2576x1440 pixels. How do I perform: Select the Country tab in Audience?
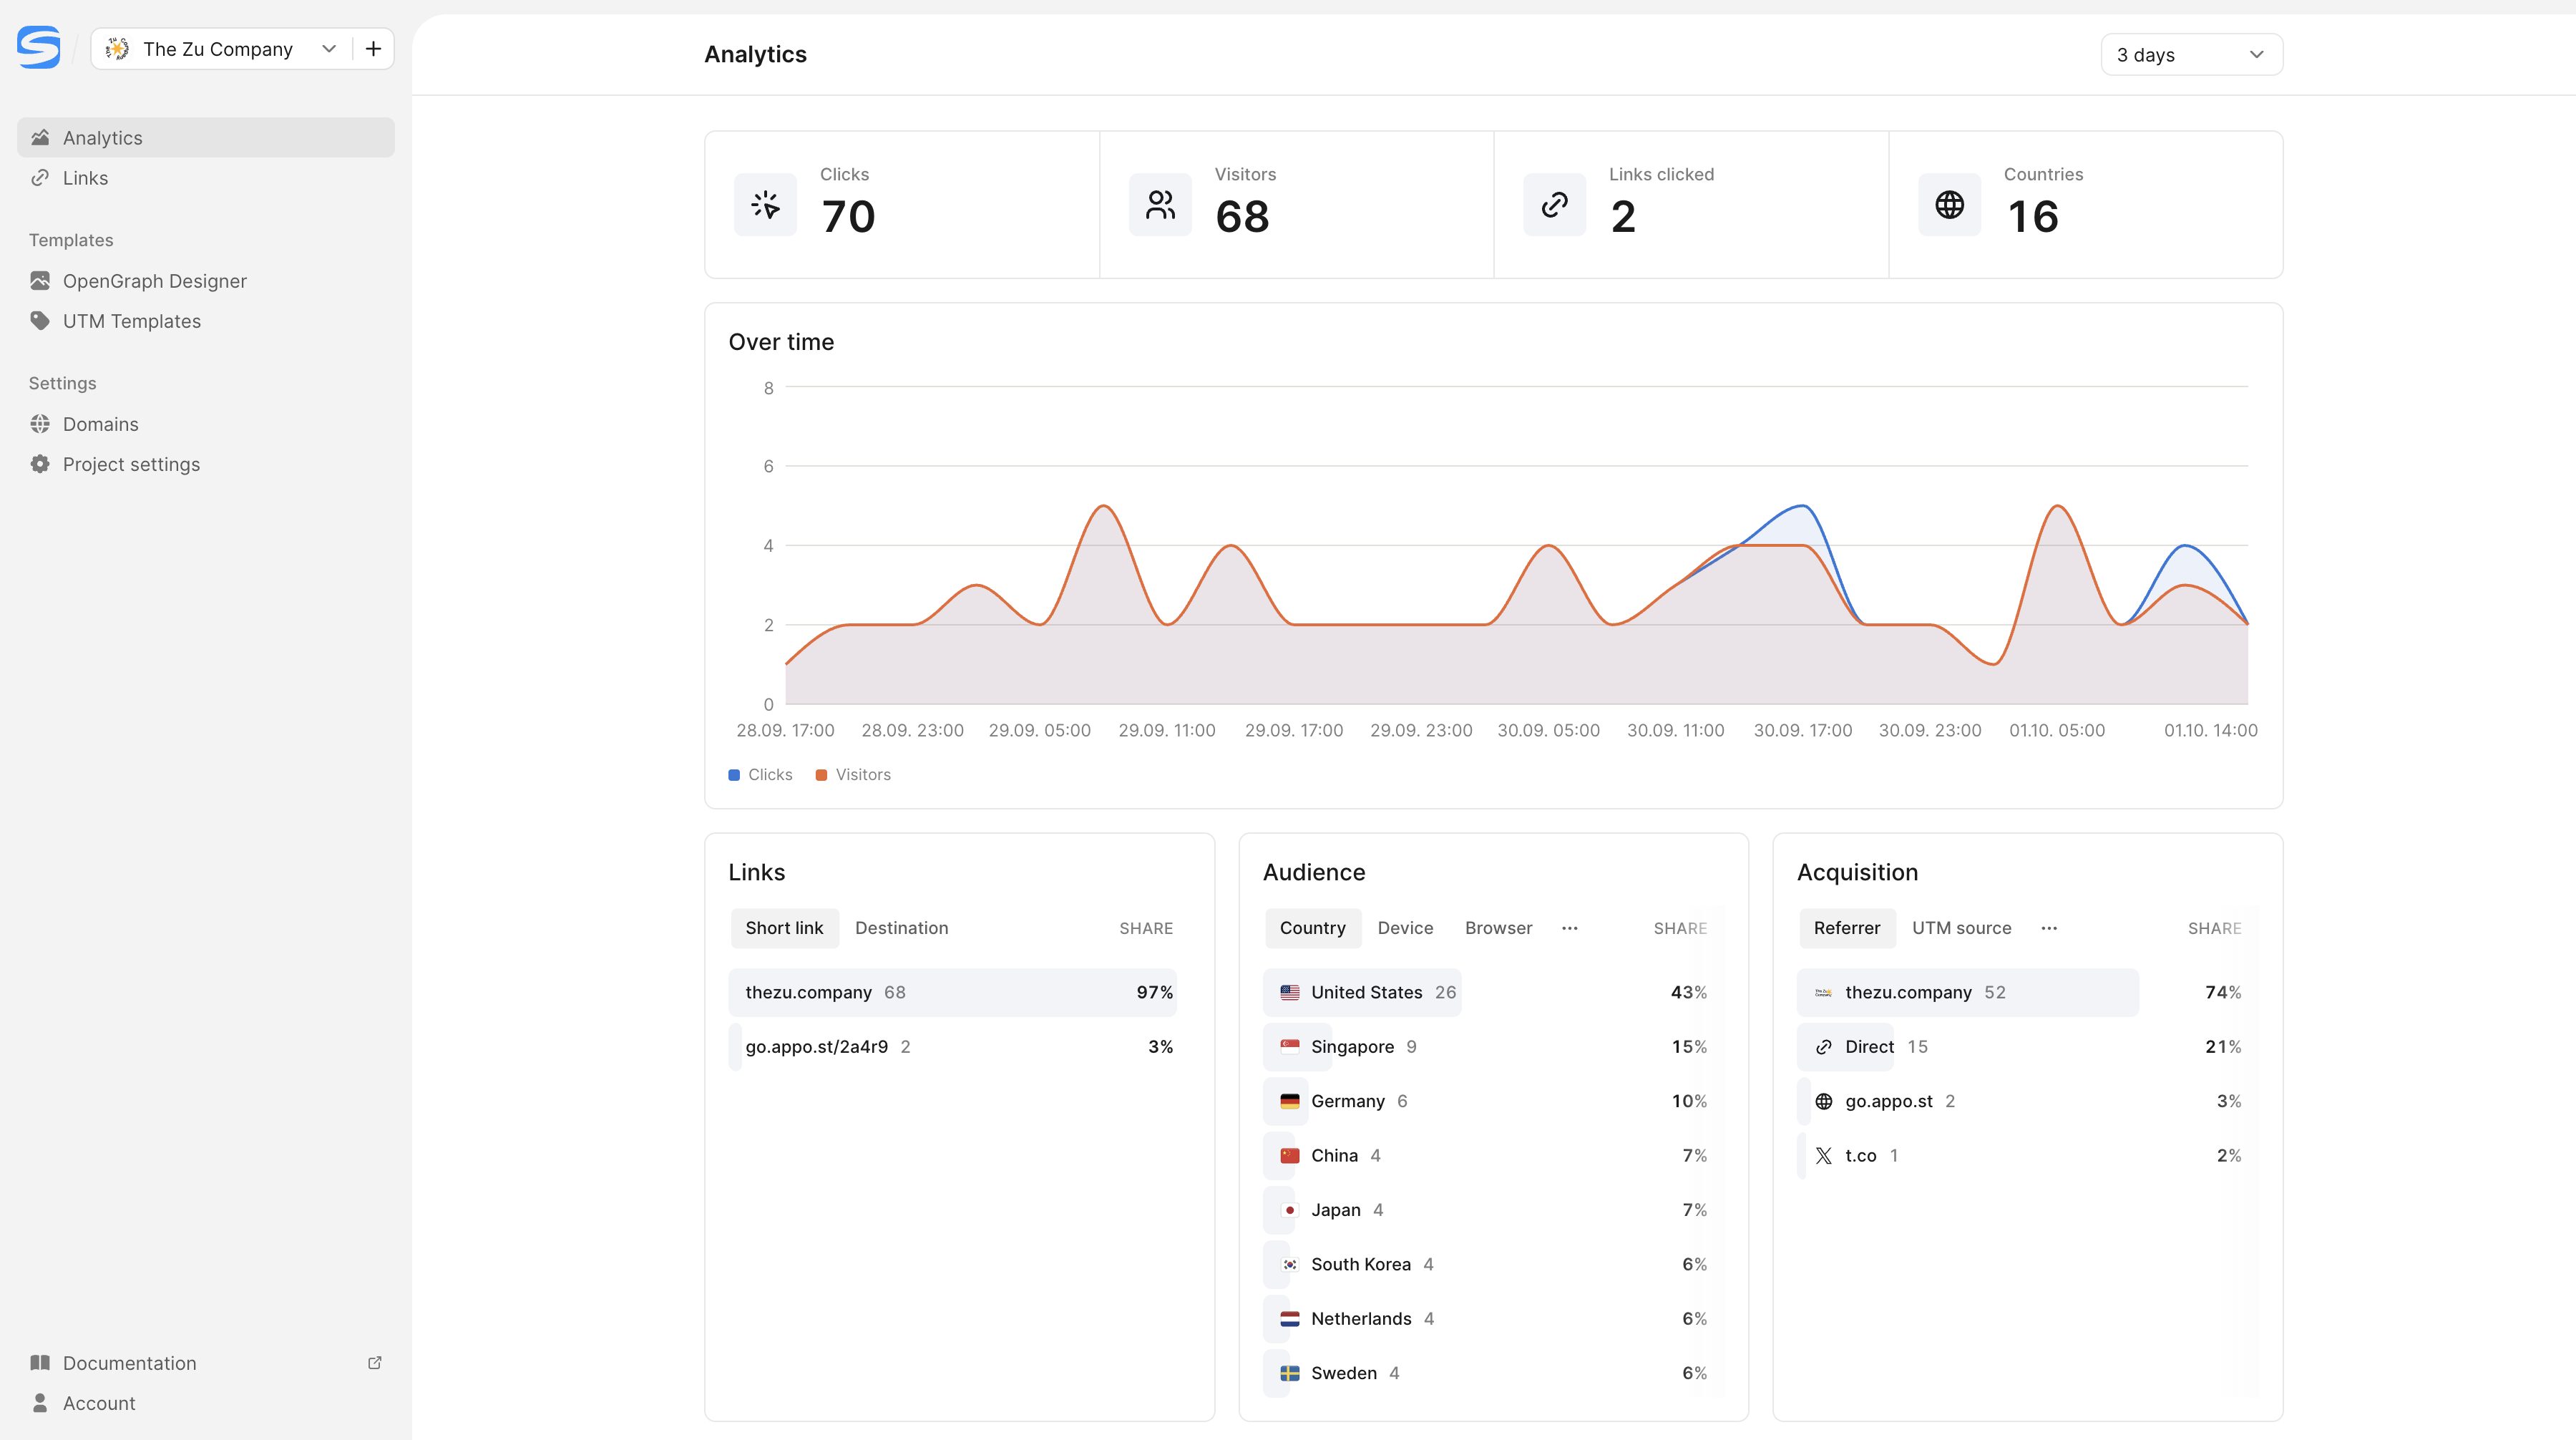1312,928
